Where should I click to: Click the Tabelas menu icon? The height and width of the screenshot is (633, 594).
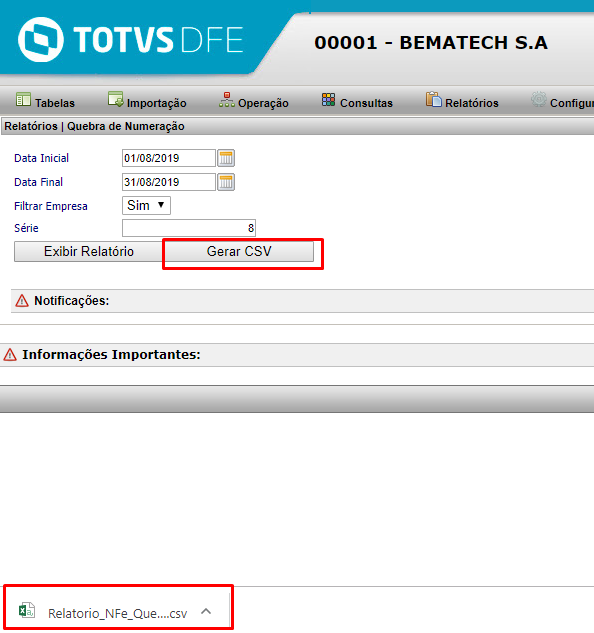pyautogui.click(x=23, y=99)
